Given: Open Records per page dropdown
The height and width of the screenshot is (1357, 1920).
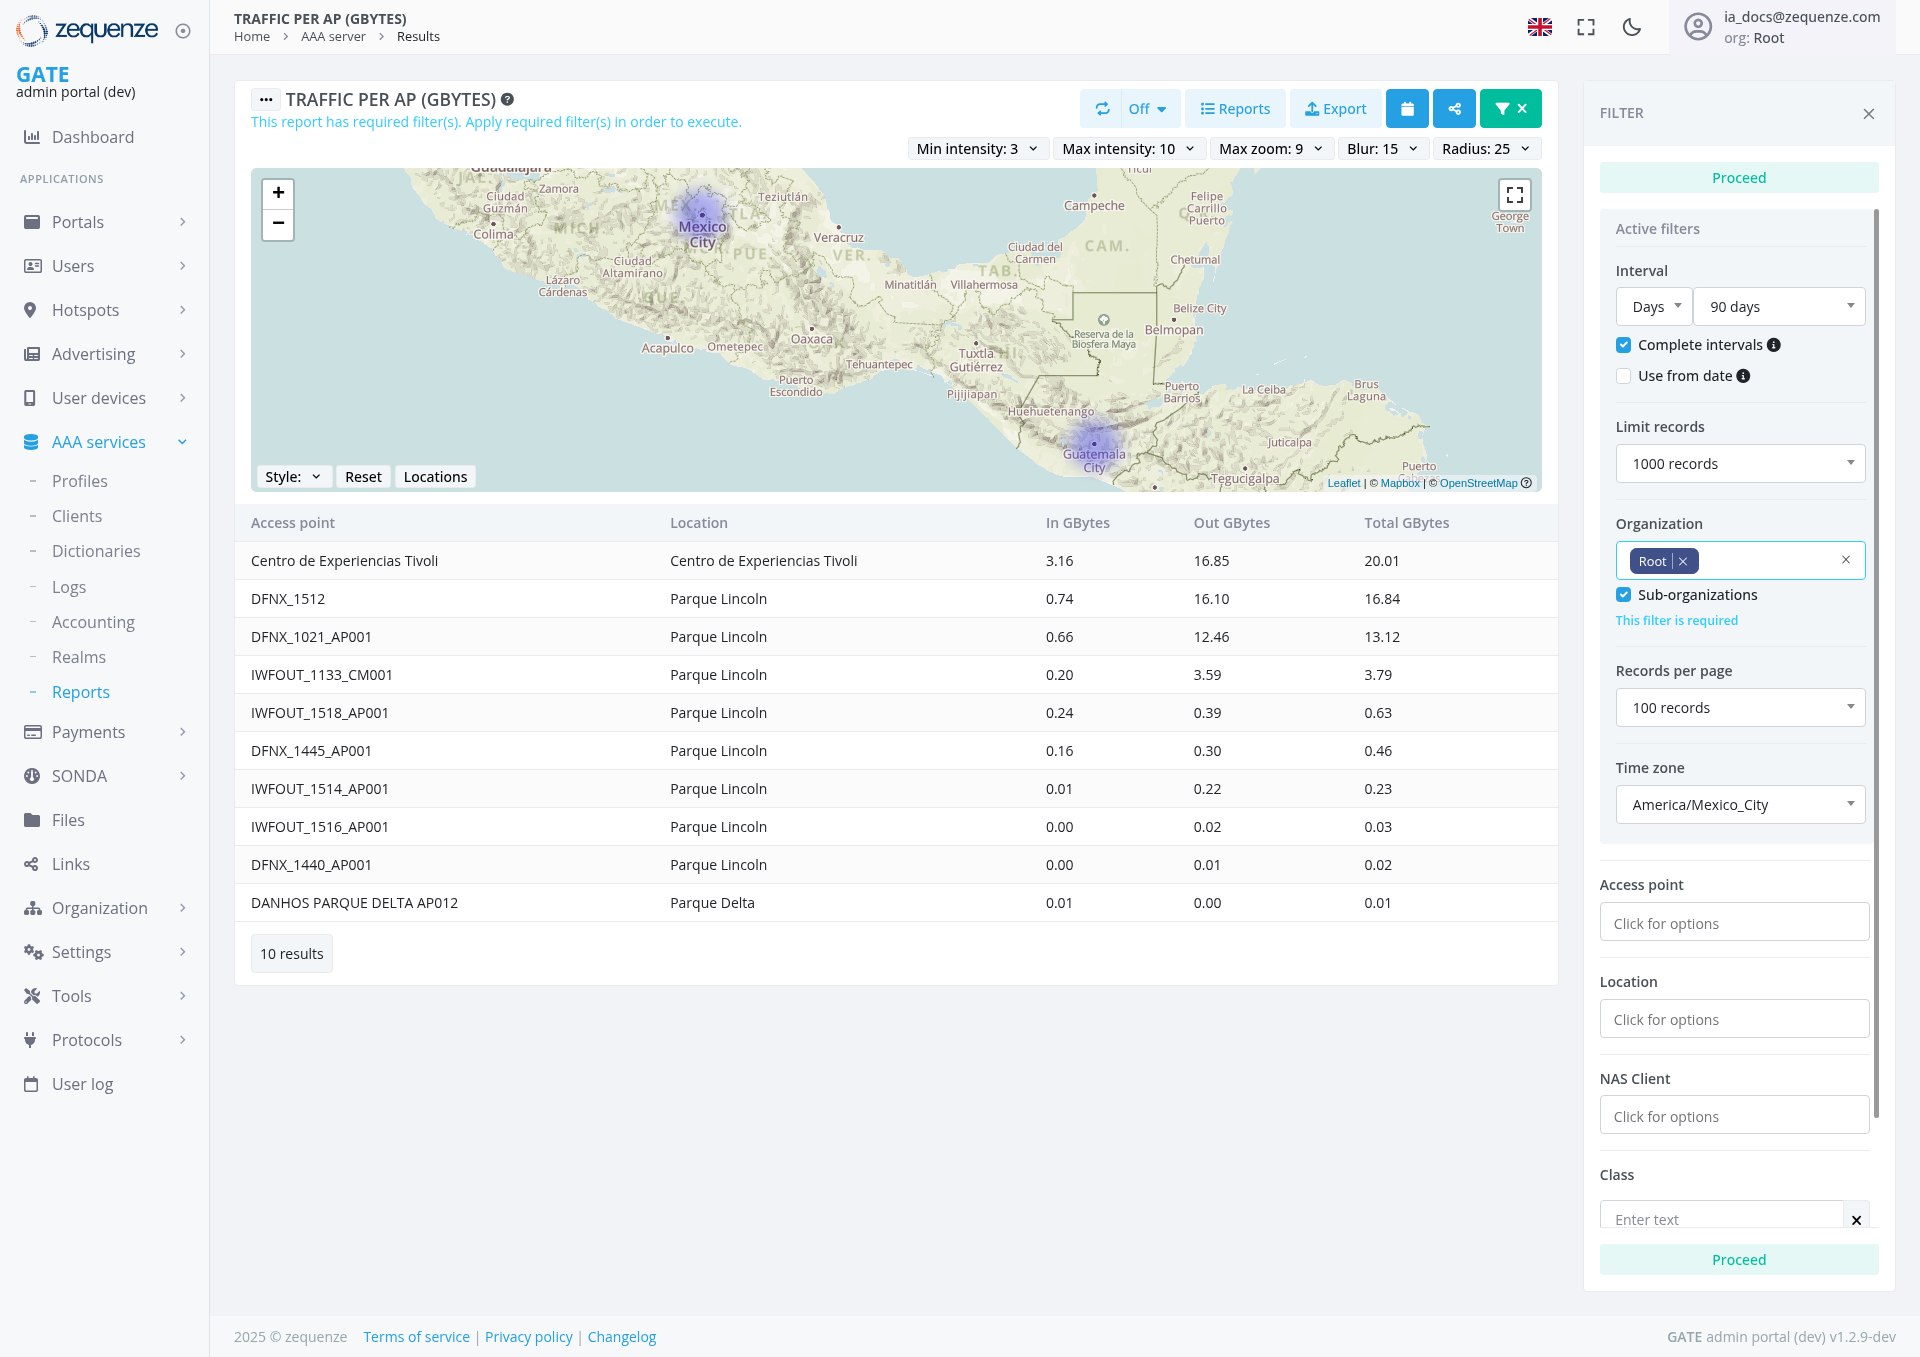Looking at the screenshot, I should 1740,708.
